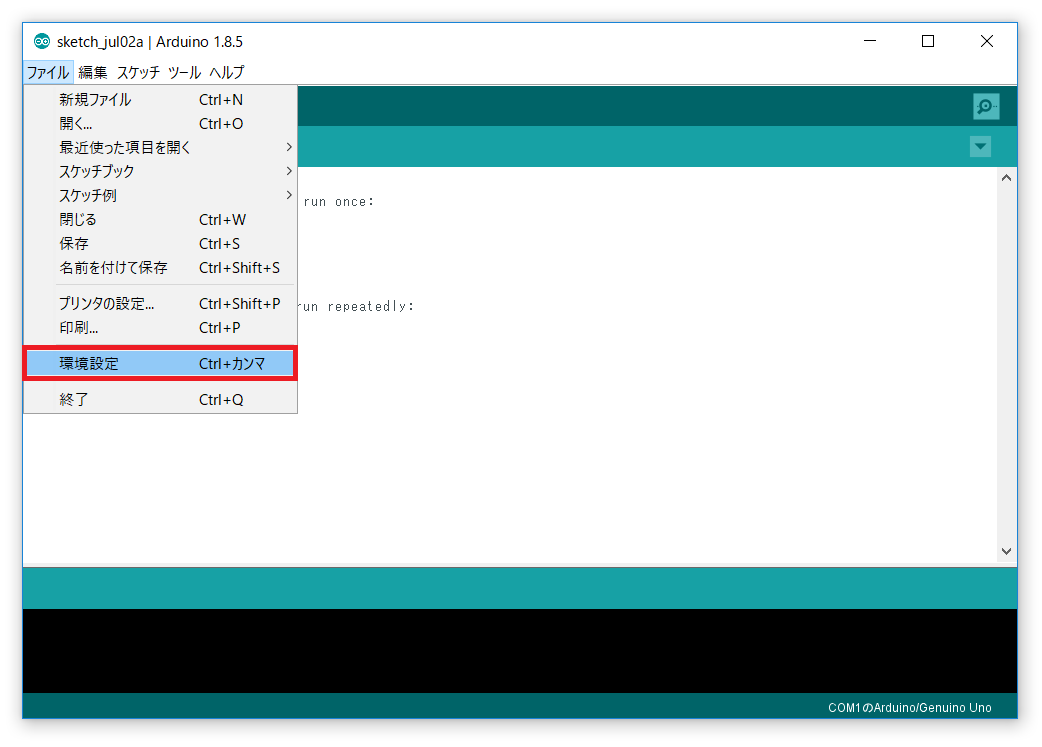Click the scrollbar up arrow icon
This screenshot has height=747, width=1042.
(x=1006, y=177)
